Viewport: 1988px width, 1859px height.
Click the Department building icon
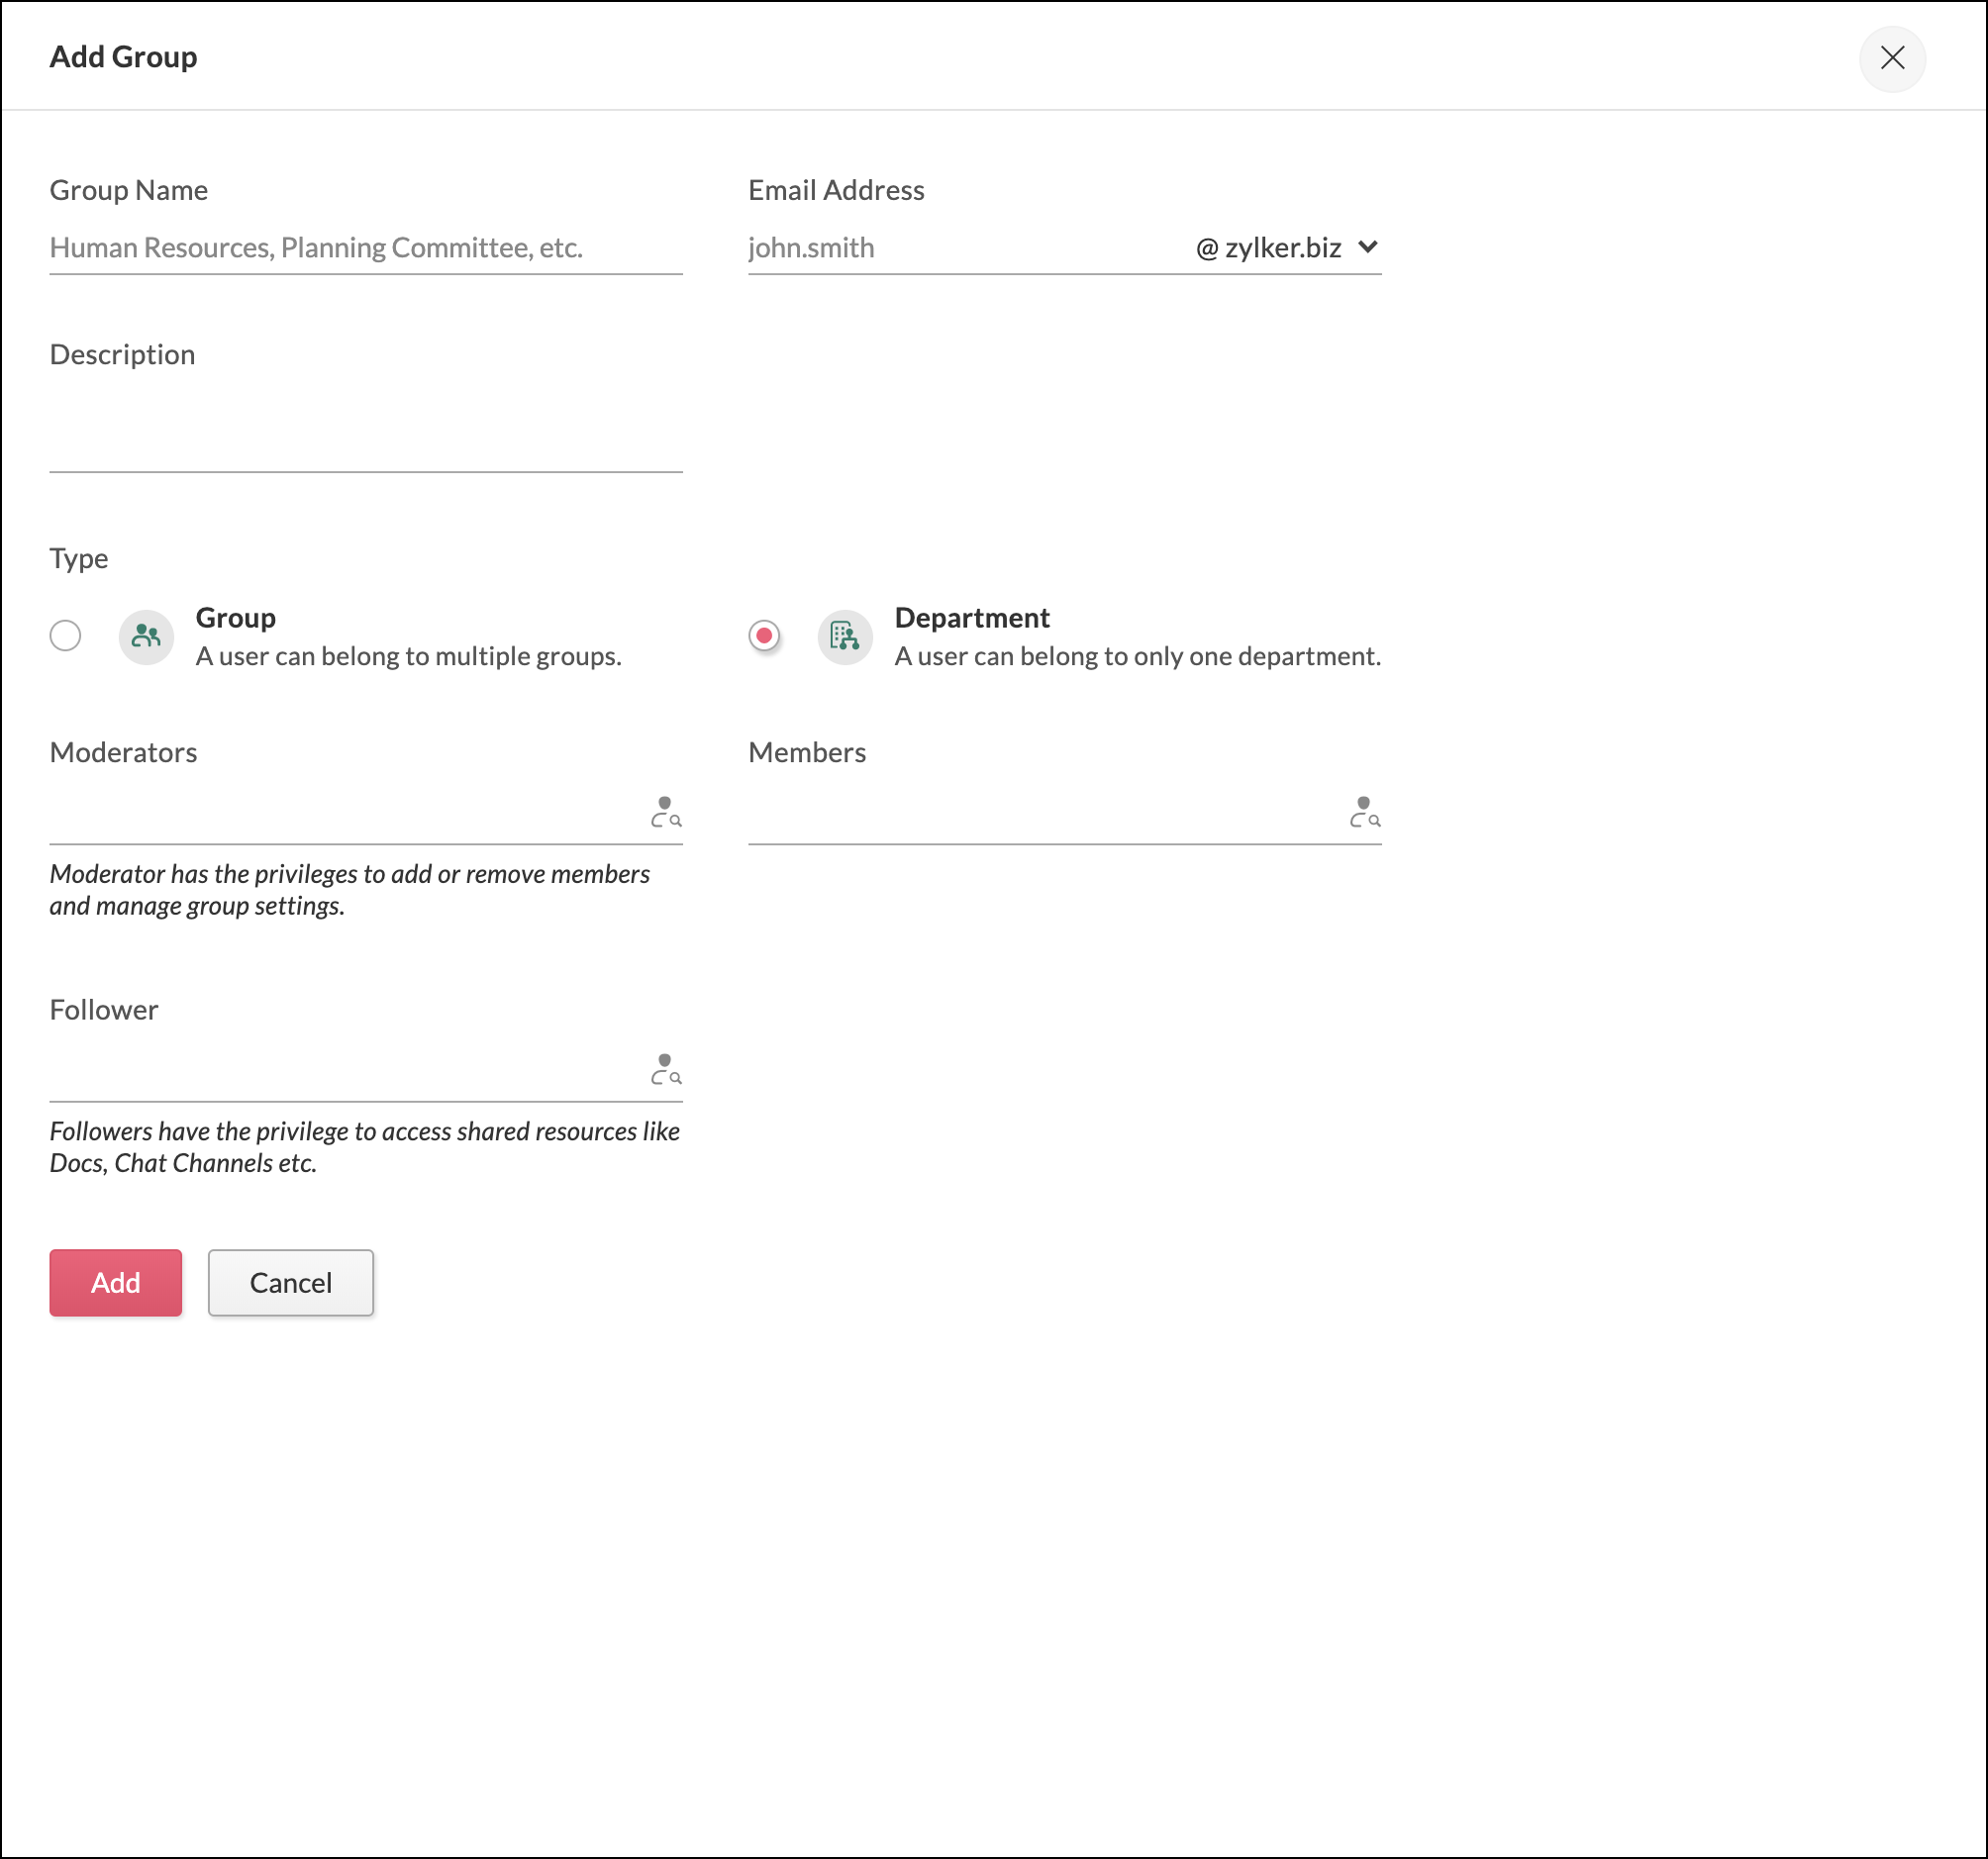844,636
